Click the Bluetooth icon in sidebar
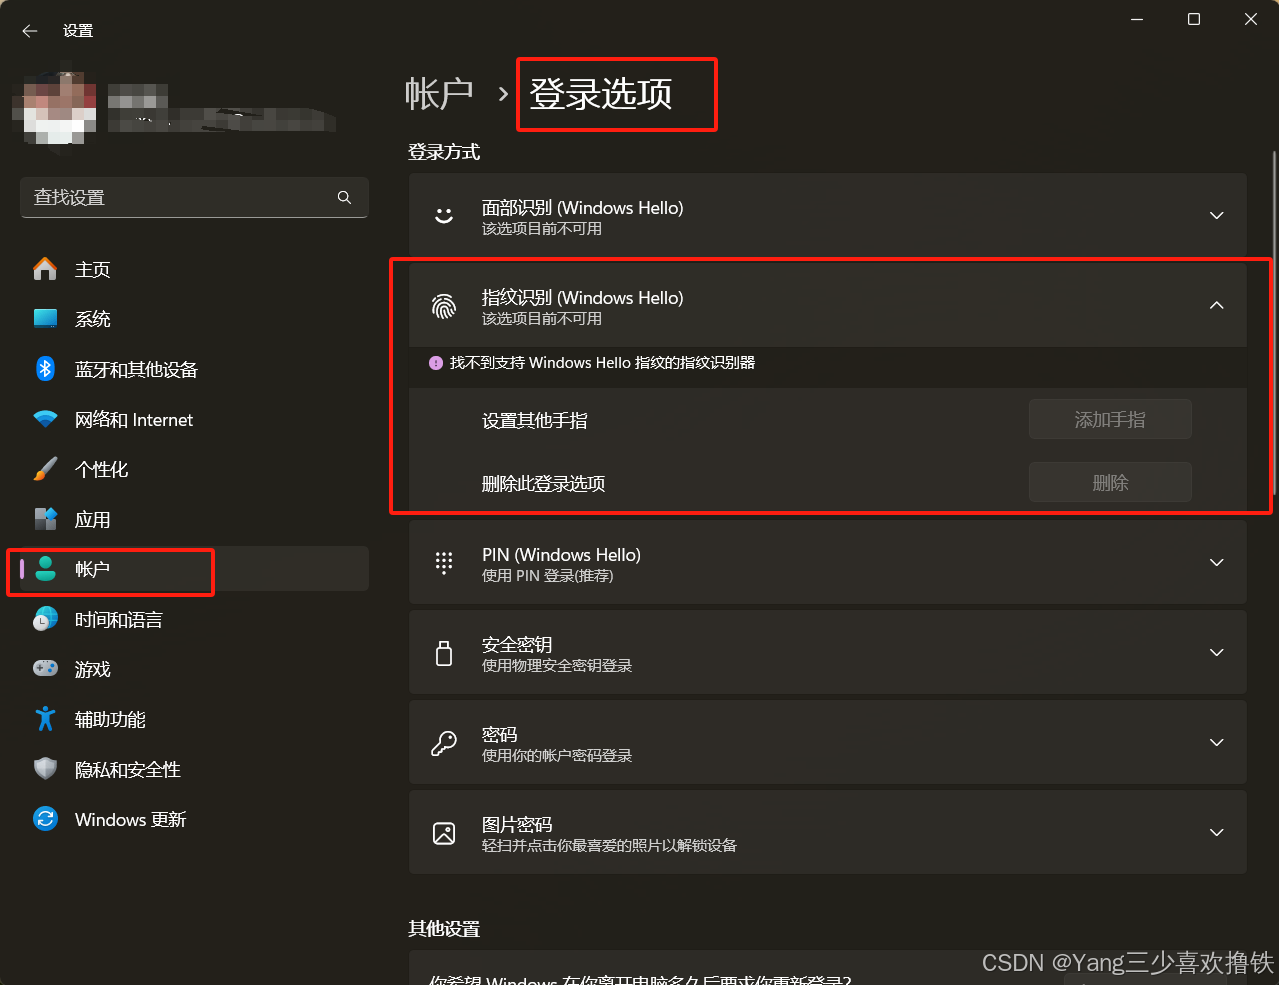This screenshot has height=985, width=1279. pos(45,369)
